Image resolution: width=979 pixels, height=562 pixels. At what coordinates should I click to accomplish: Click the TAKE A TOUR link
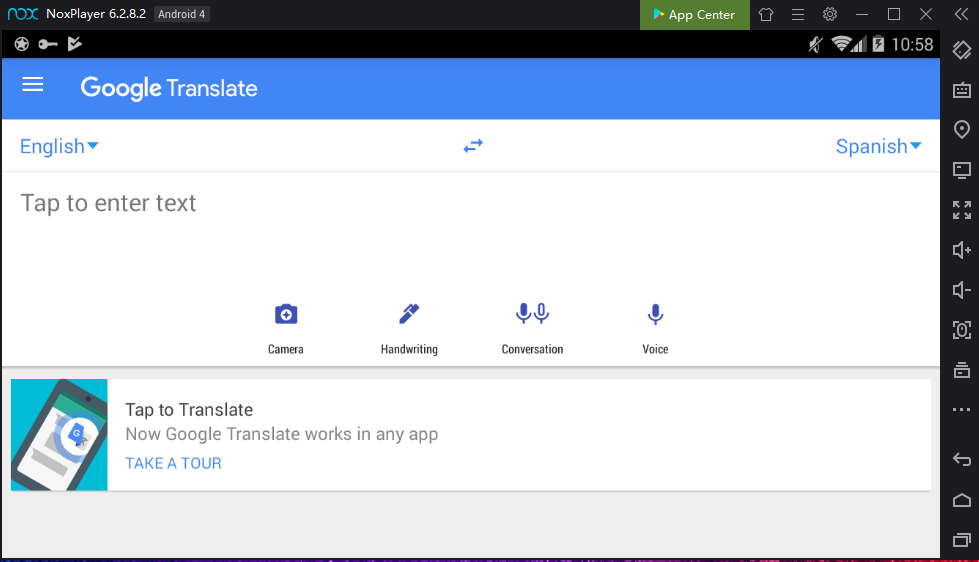174,463
